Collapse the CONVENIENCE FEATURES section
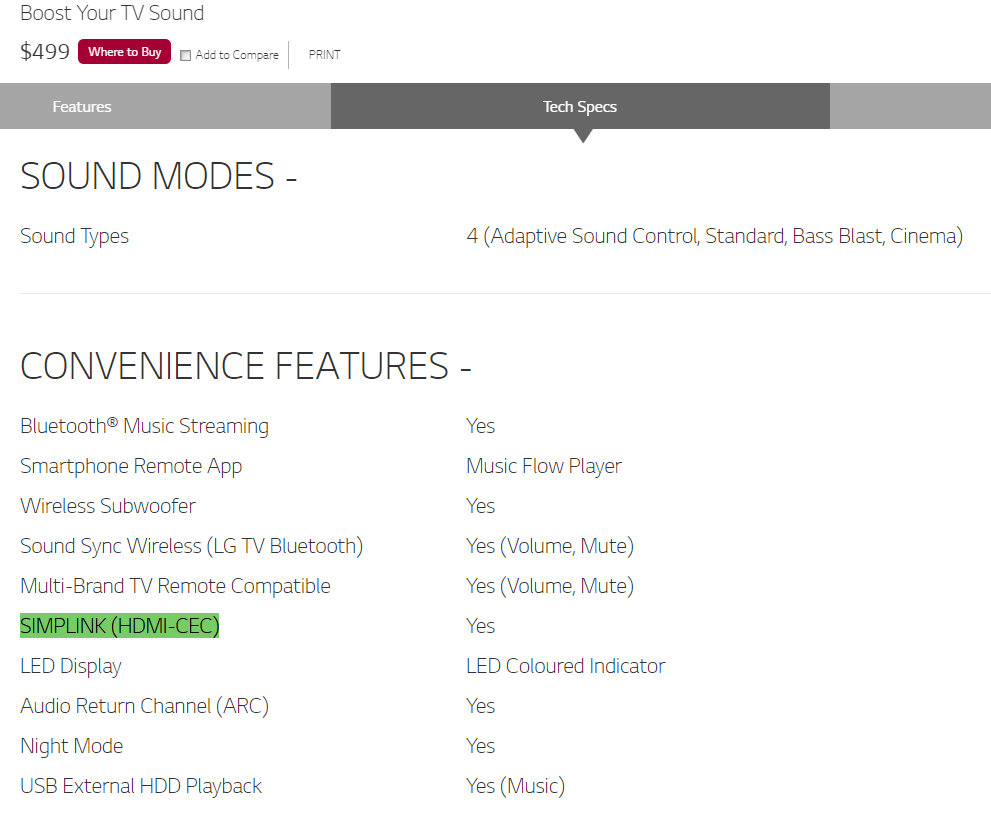Image resolution: width=991 pixels, height=829 pixels. (245, 366)
